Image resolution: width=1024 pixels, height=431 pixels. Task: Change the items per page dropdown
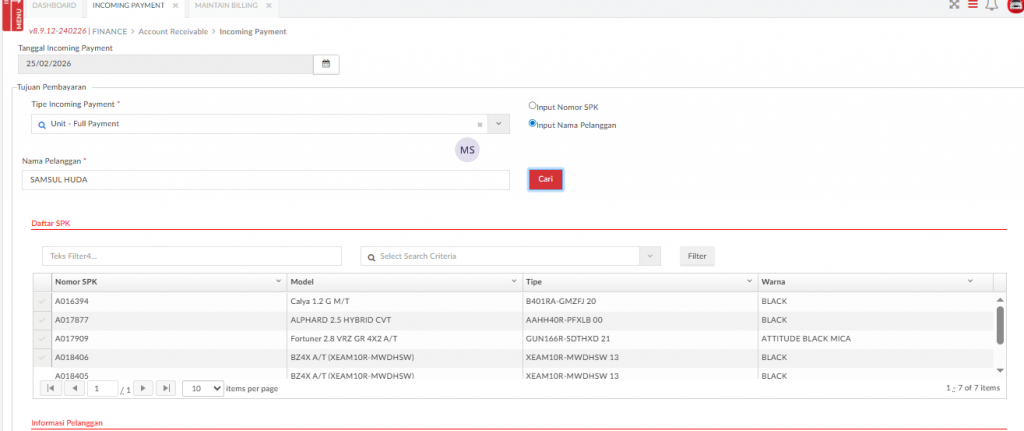click(x=203, y=388)
